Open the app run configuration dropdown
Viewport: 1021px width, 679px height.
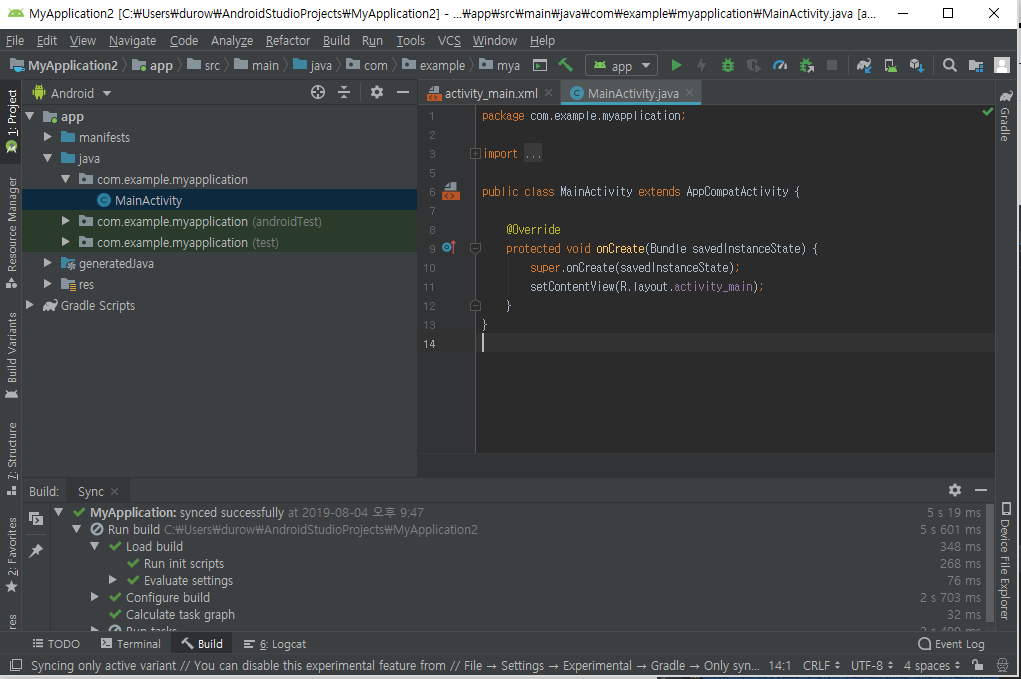pos(621,65)
